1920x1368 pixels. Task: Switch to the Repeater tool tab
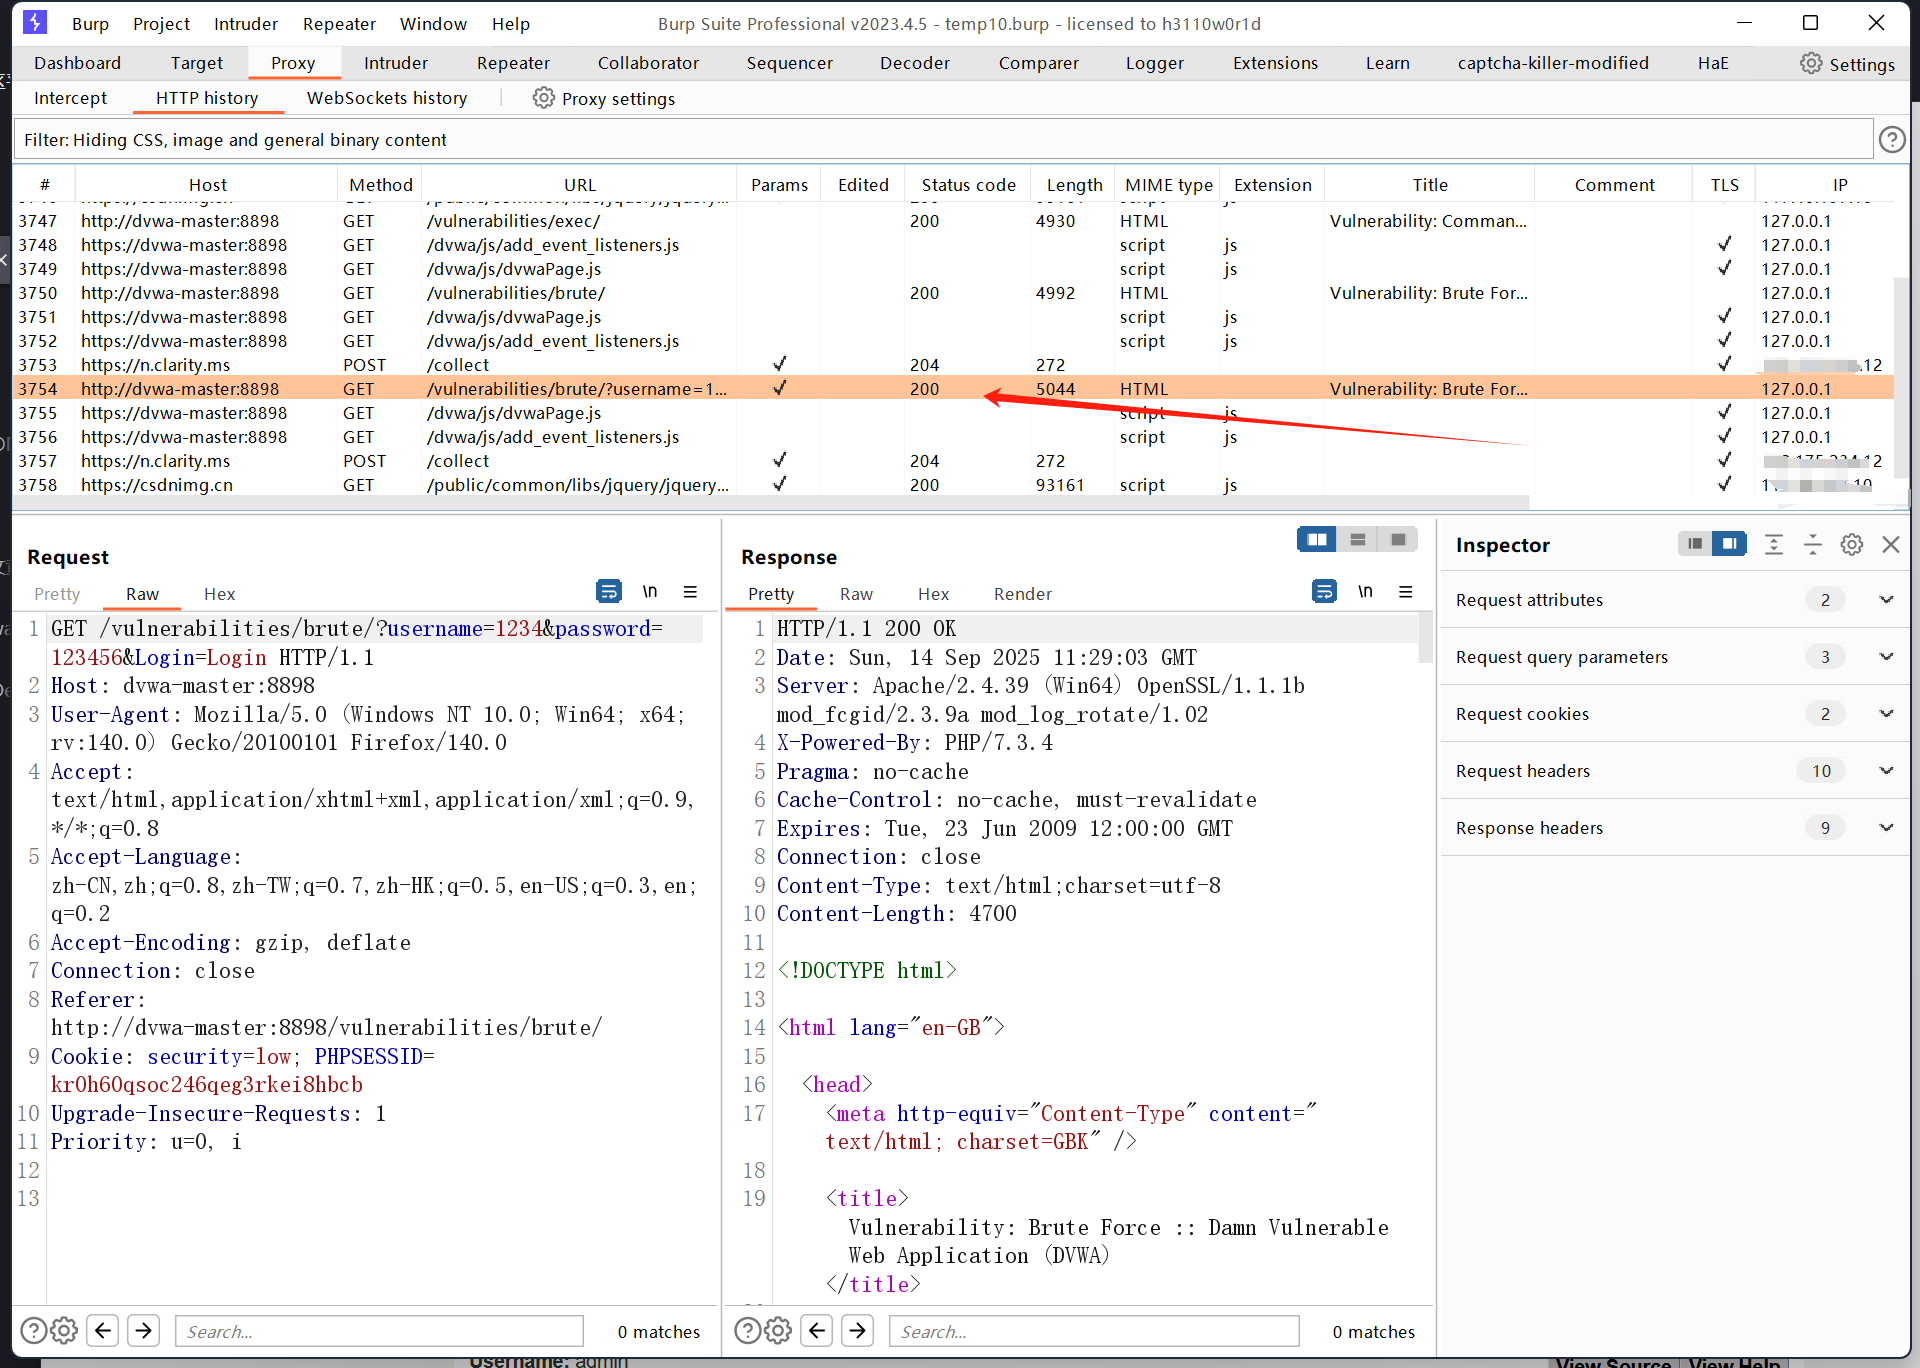(x=513, y=63)
